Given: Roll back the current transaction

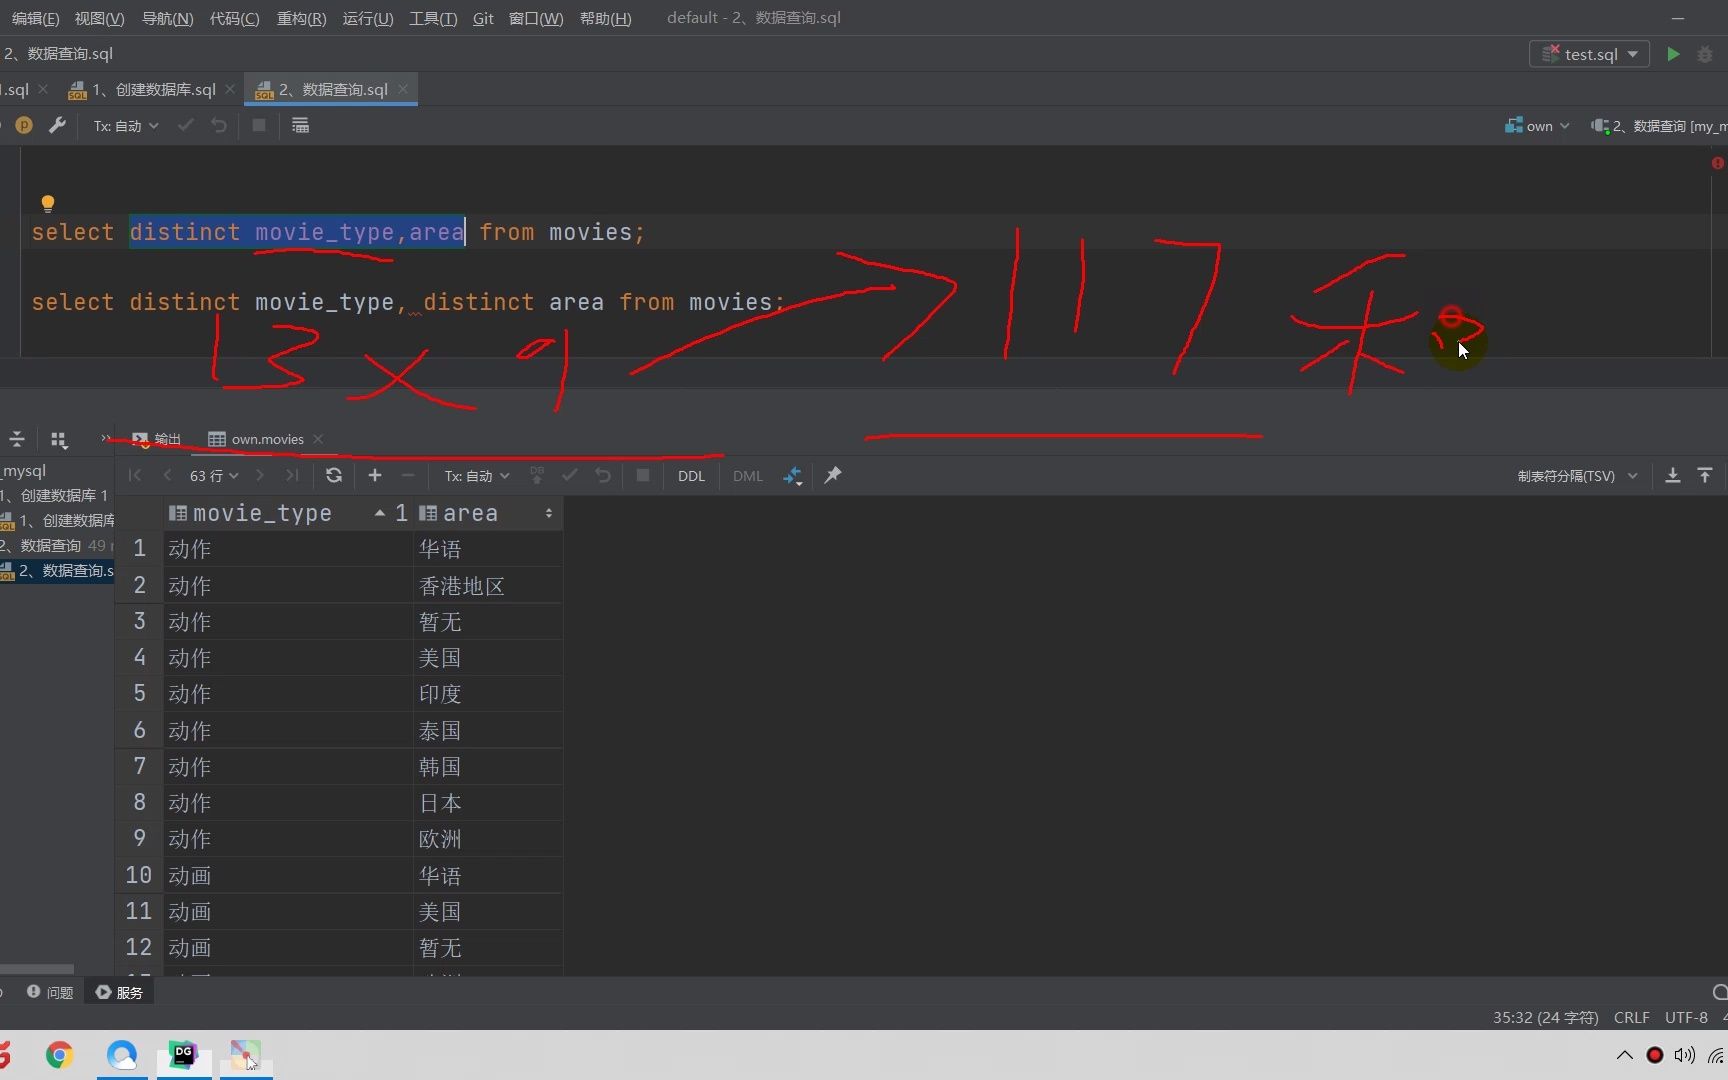Looking at the screenshot, I should (x=602, y=475).
